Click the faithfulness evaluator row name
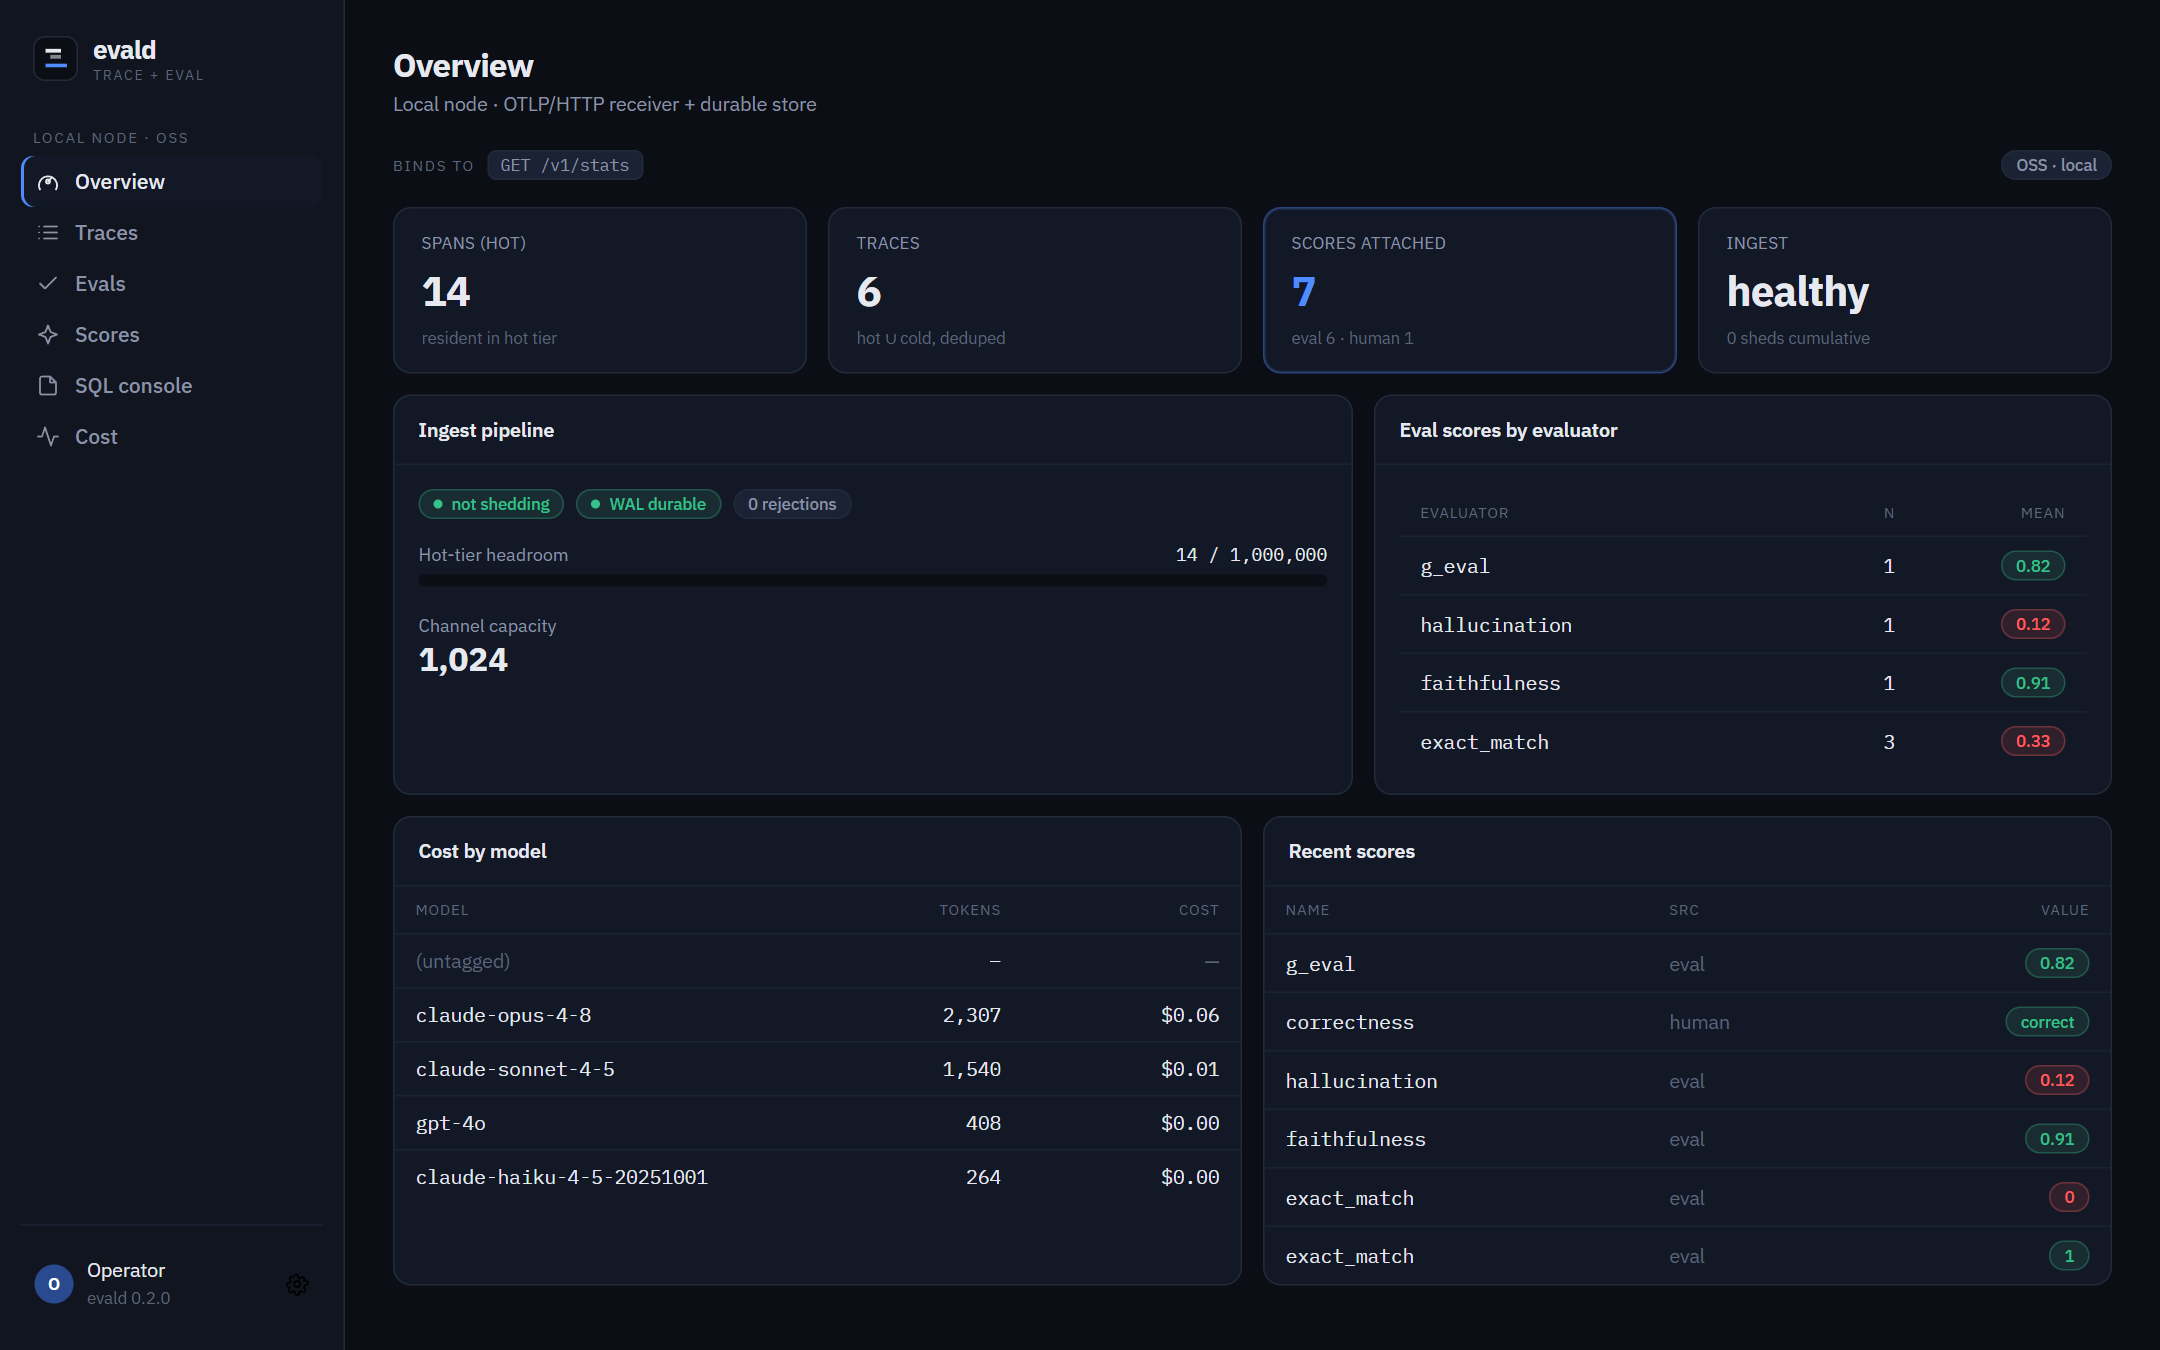Viewport: 2160px width, 1350px height. pyautogui.click(x=1490, y=683)
